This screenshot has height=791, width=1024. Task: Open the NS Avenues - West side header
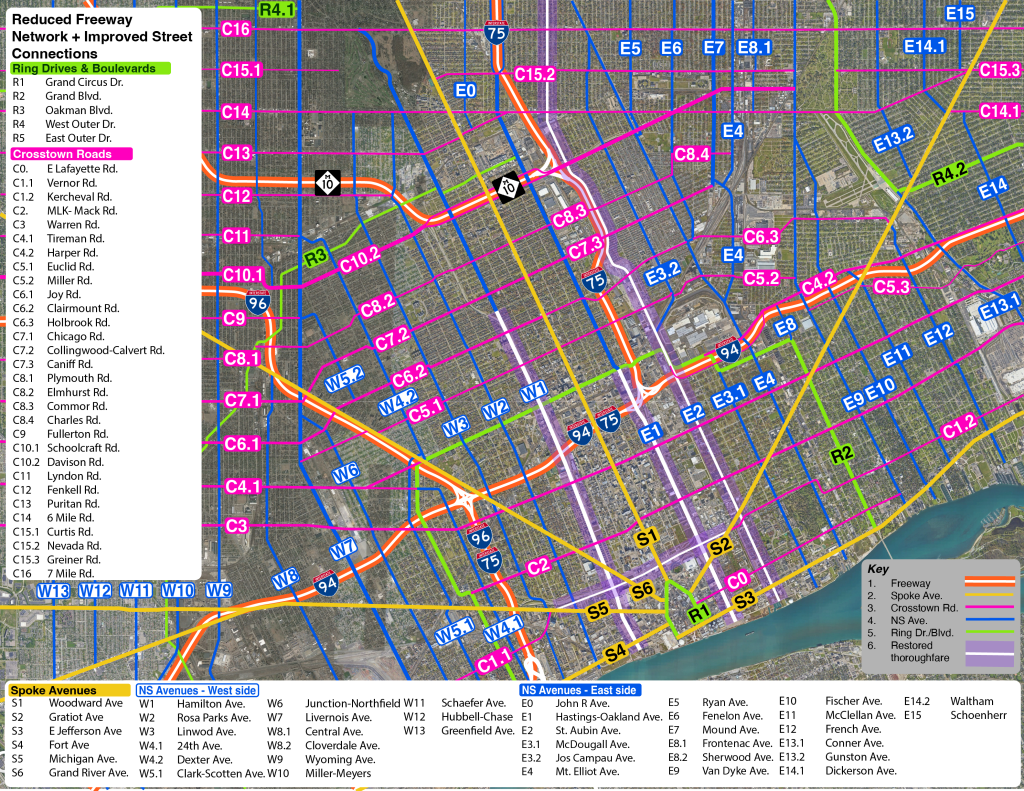pyautogui.click(x=196, y=690)
